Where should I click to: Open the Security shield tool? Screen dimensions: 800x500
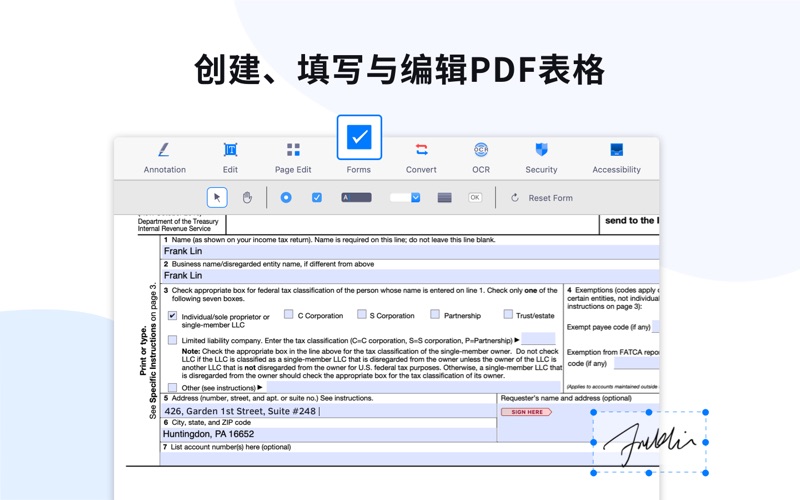pos(541,149)
